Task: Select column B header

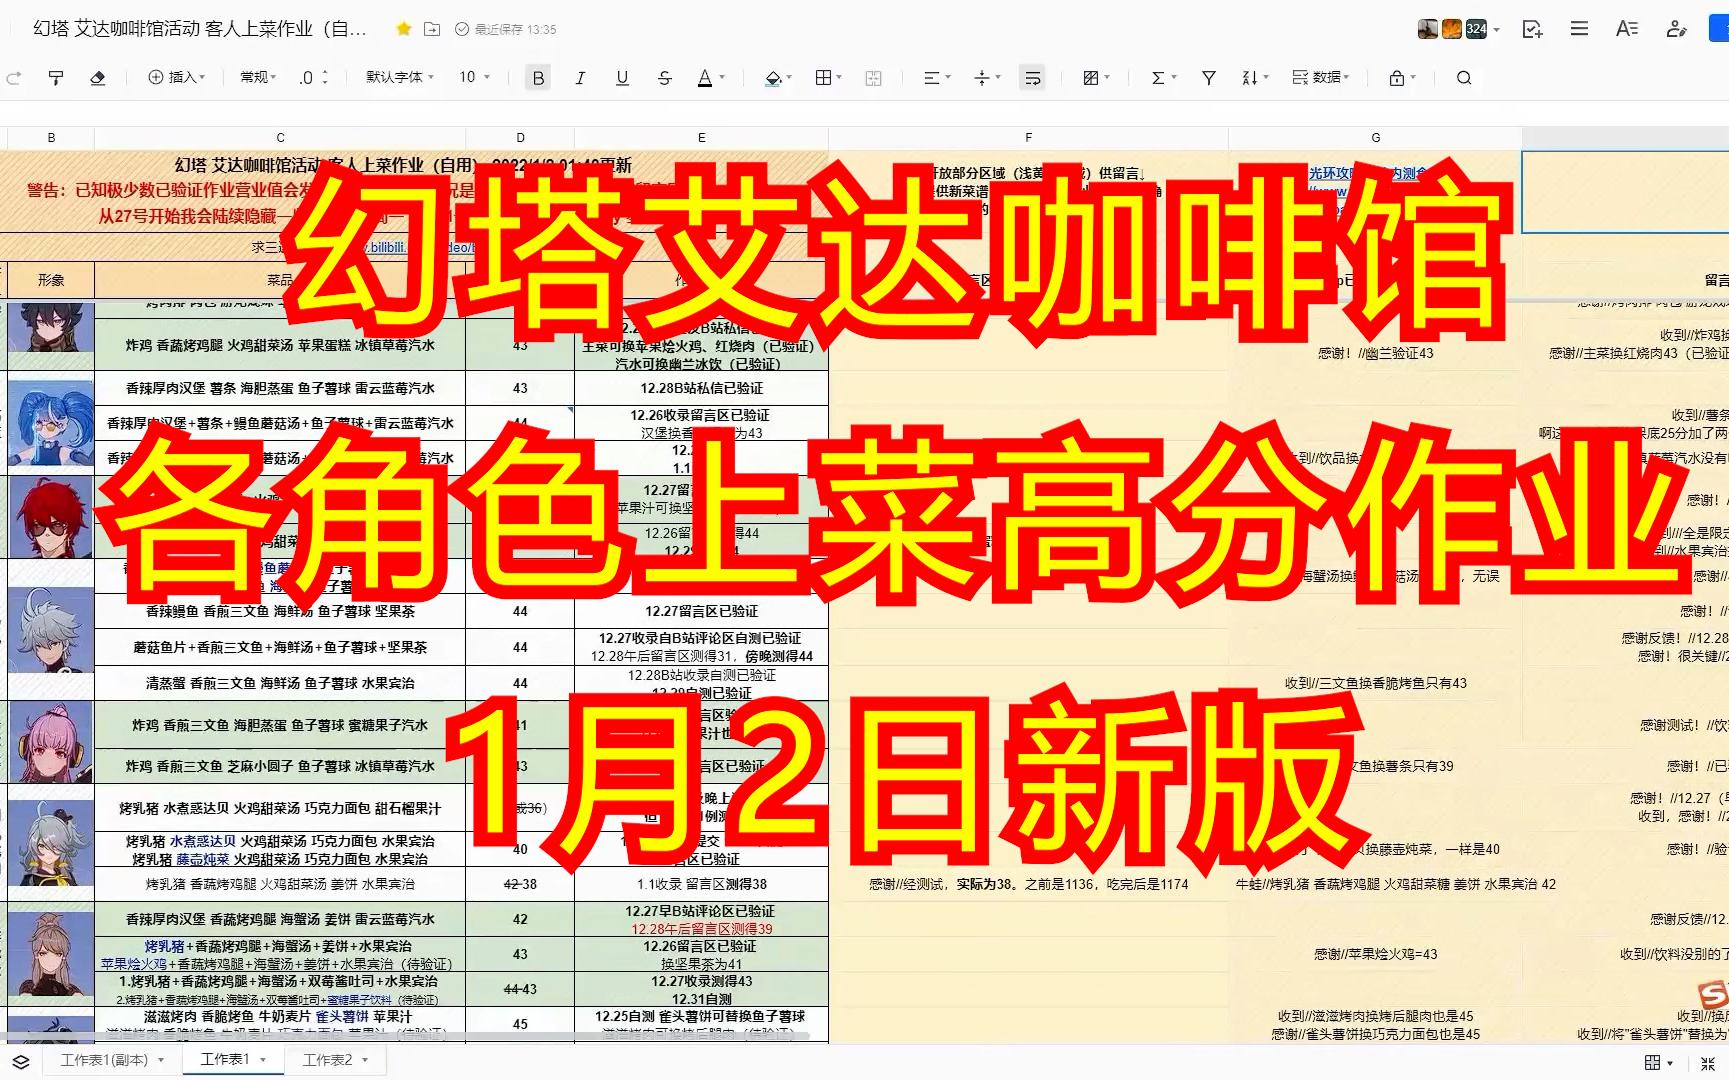Action: coord(51,138)
